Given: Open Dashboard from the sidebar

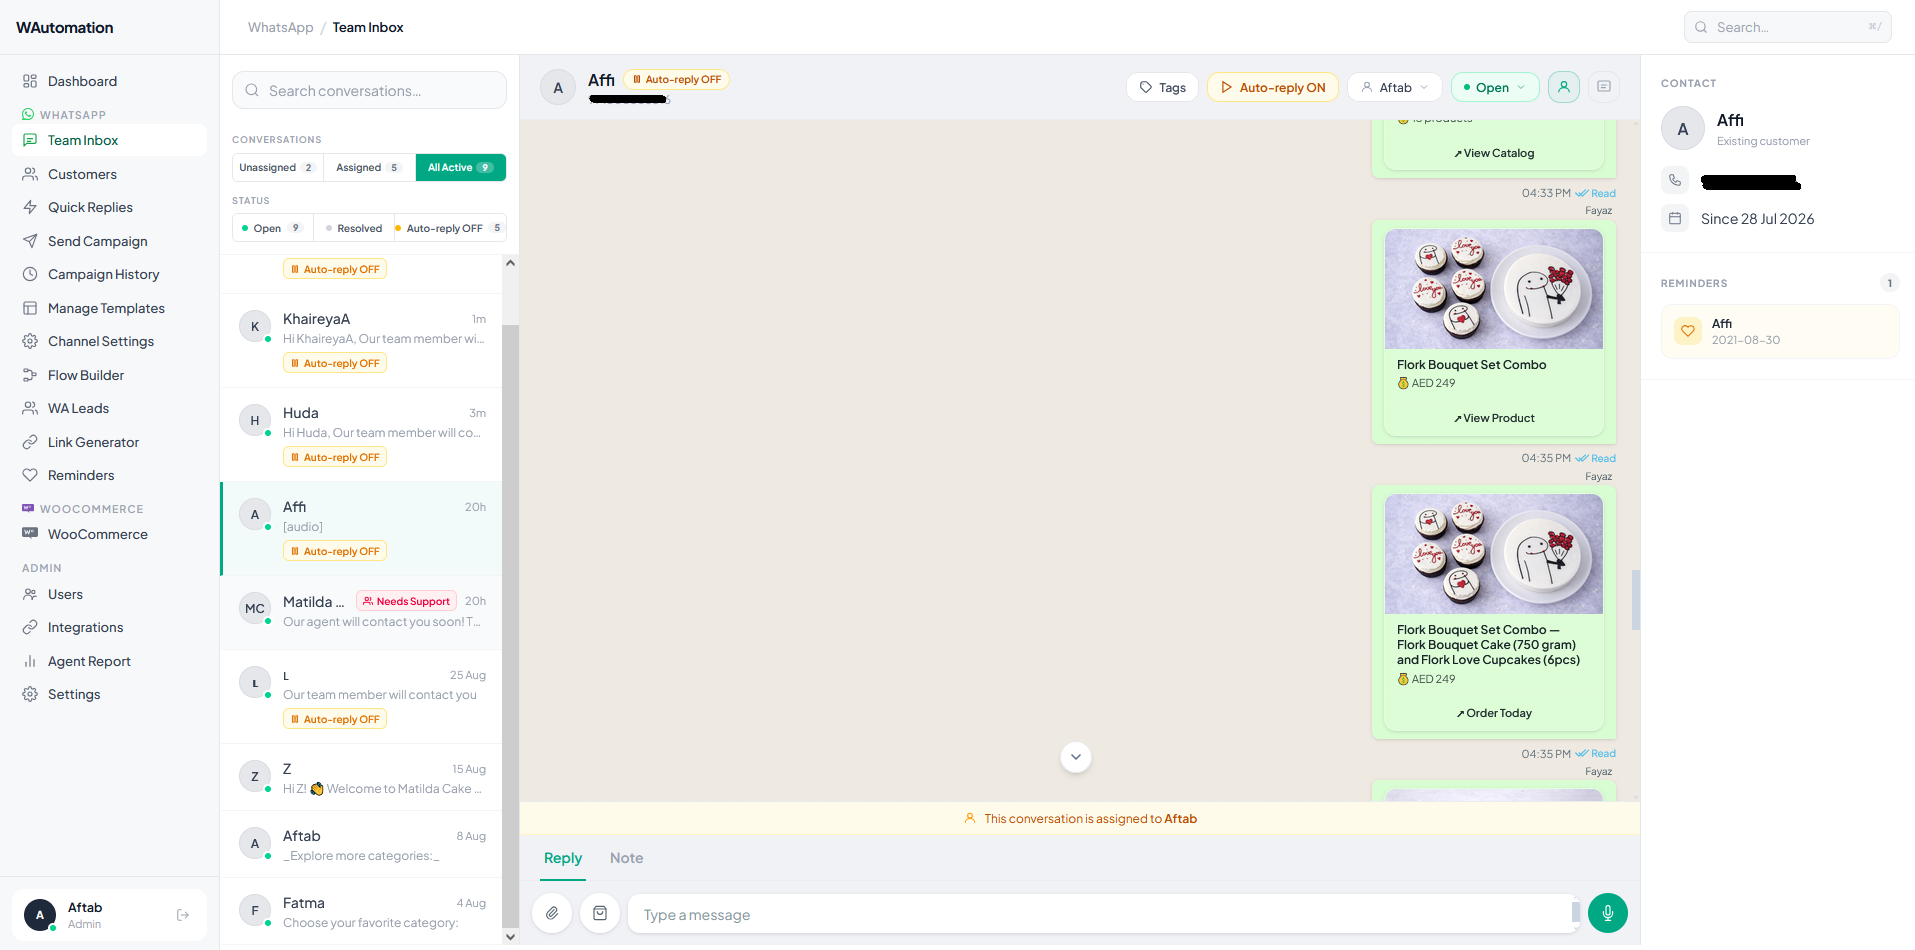Looking at the screenshot, I should (x=109, y=81).
